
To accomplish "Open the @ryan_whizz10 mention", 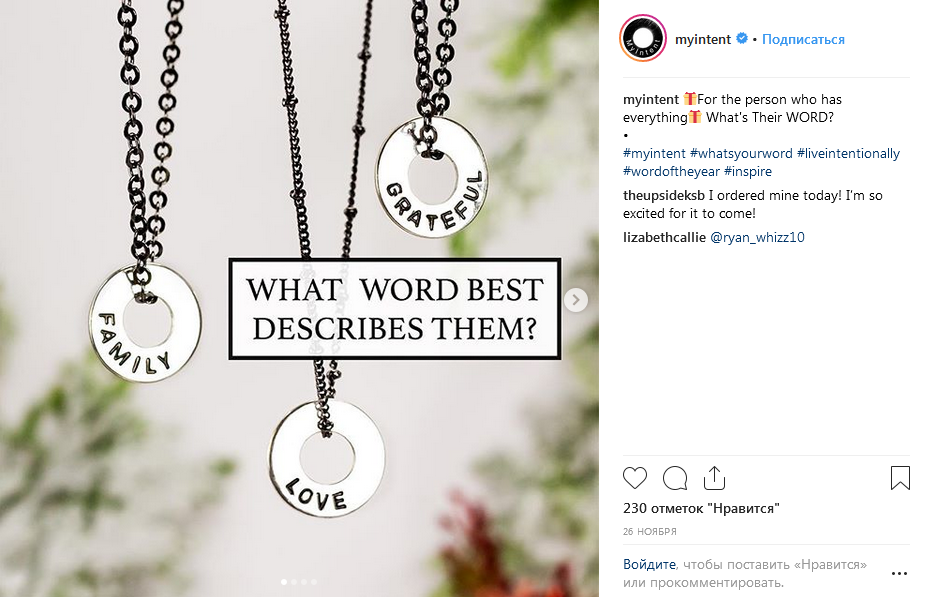I will click(757, 237).
